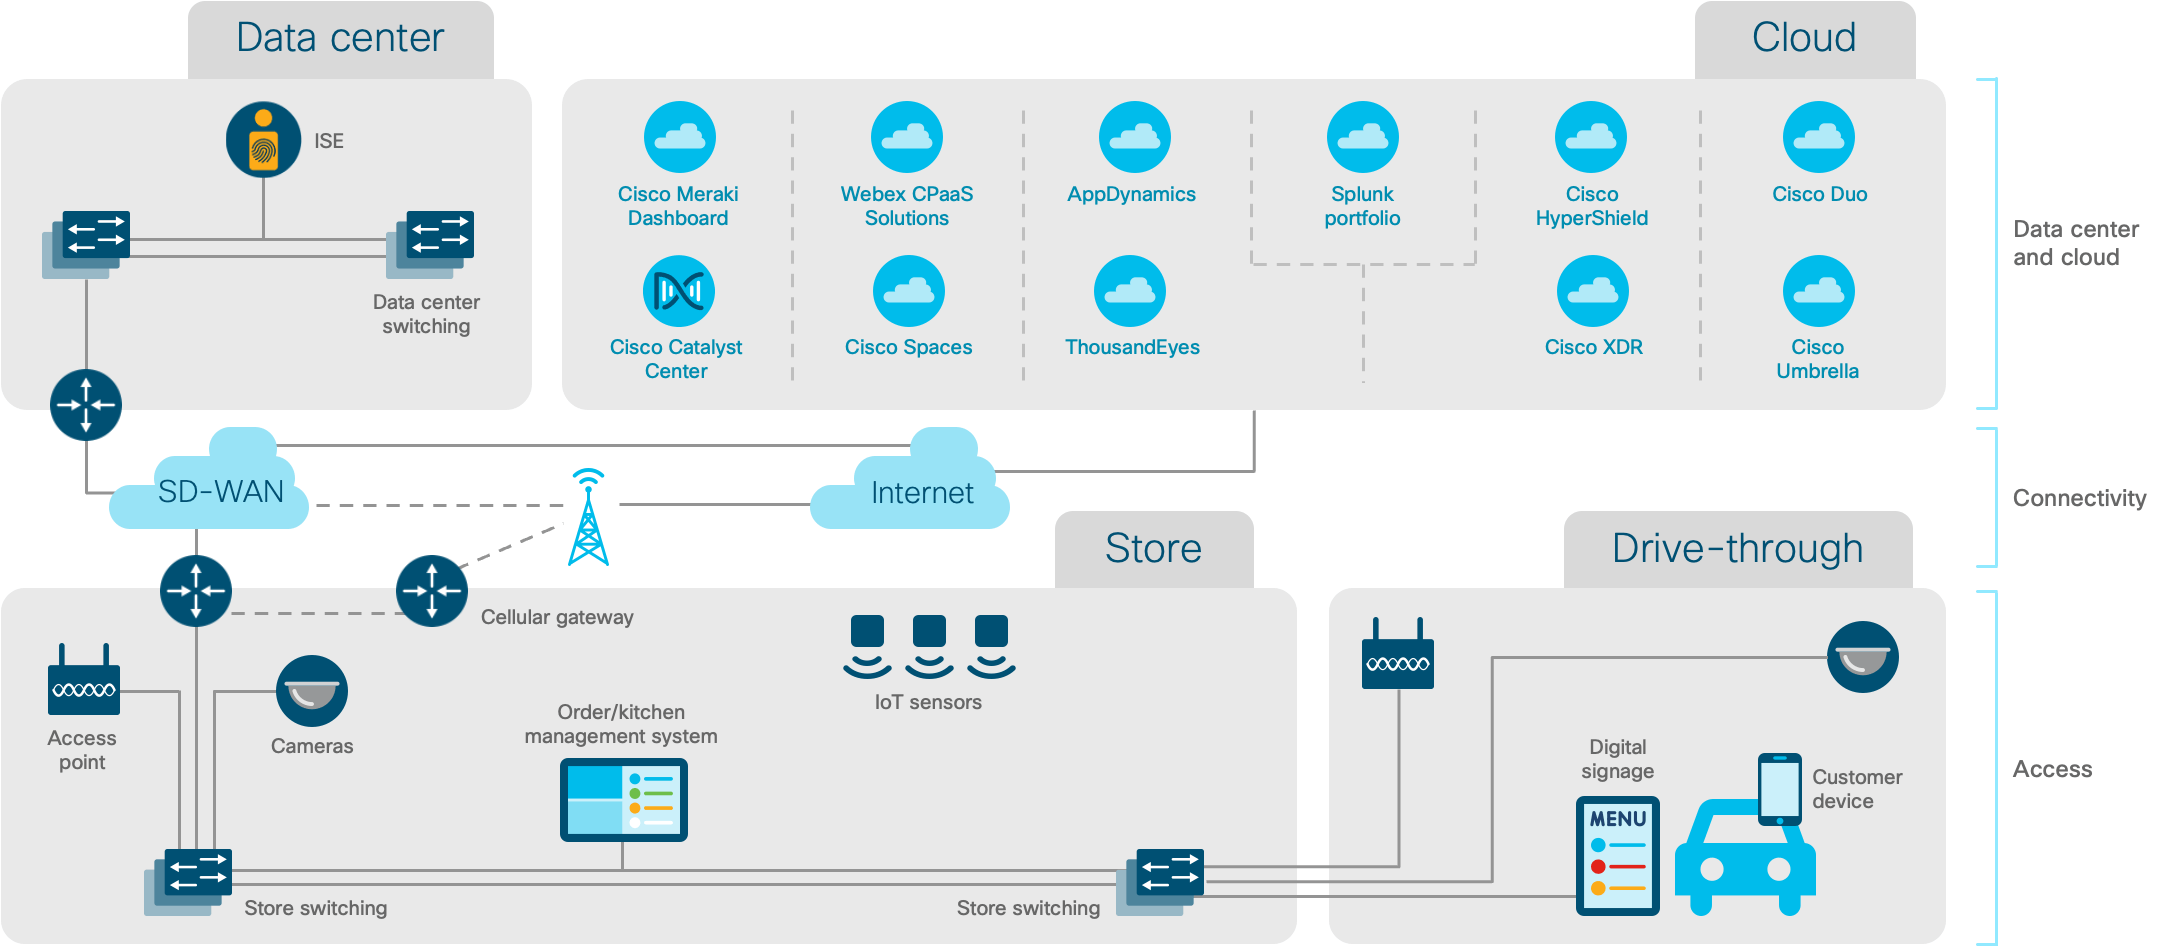Viewport: 2160px width, 946px height.
Task: Click the AppDynamics cloud icon
Action: point(1135,137)
